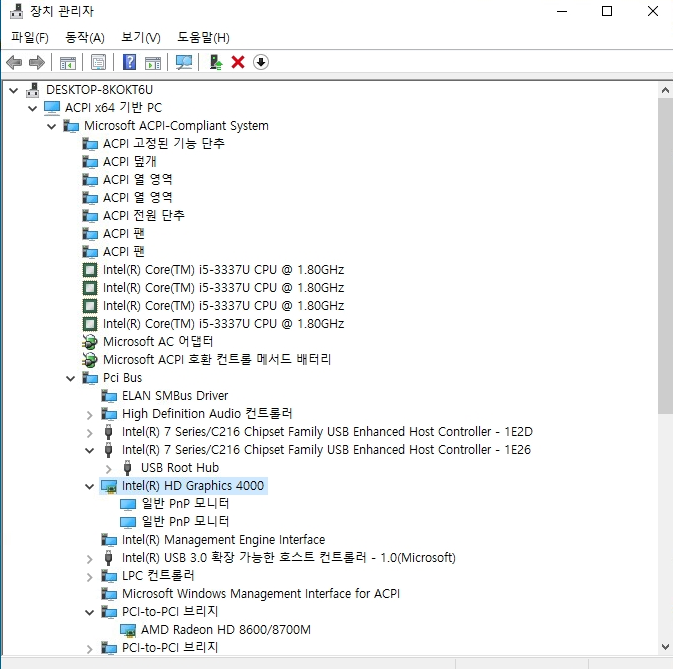
Task: Select ACPI 고정된 기능 단추
Action: 164,143
